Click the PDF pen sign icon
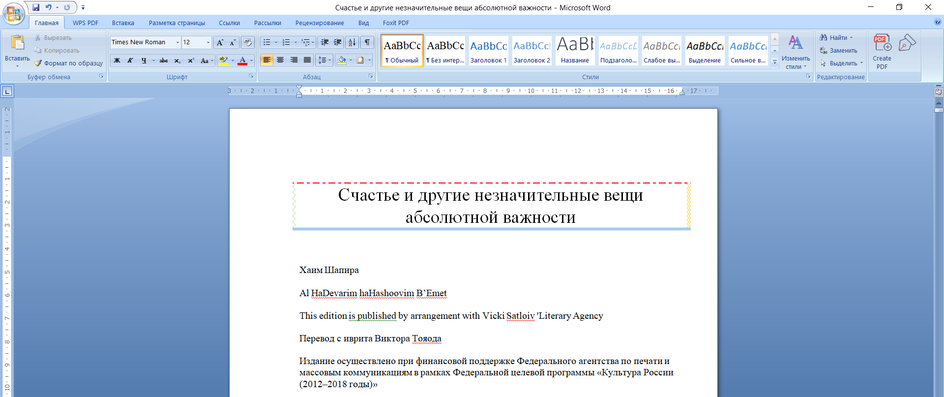This screenshot has width=944, height=397. pos(906,43)
